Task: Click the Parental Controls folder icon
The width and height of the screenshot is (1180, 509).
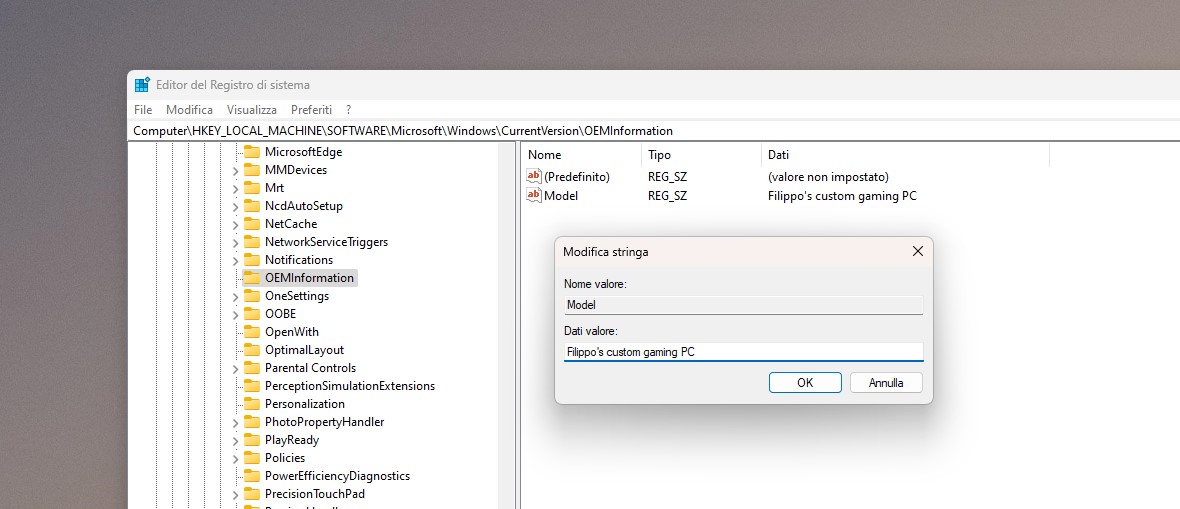Action: coord(251,368)
